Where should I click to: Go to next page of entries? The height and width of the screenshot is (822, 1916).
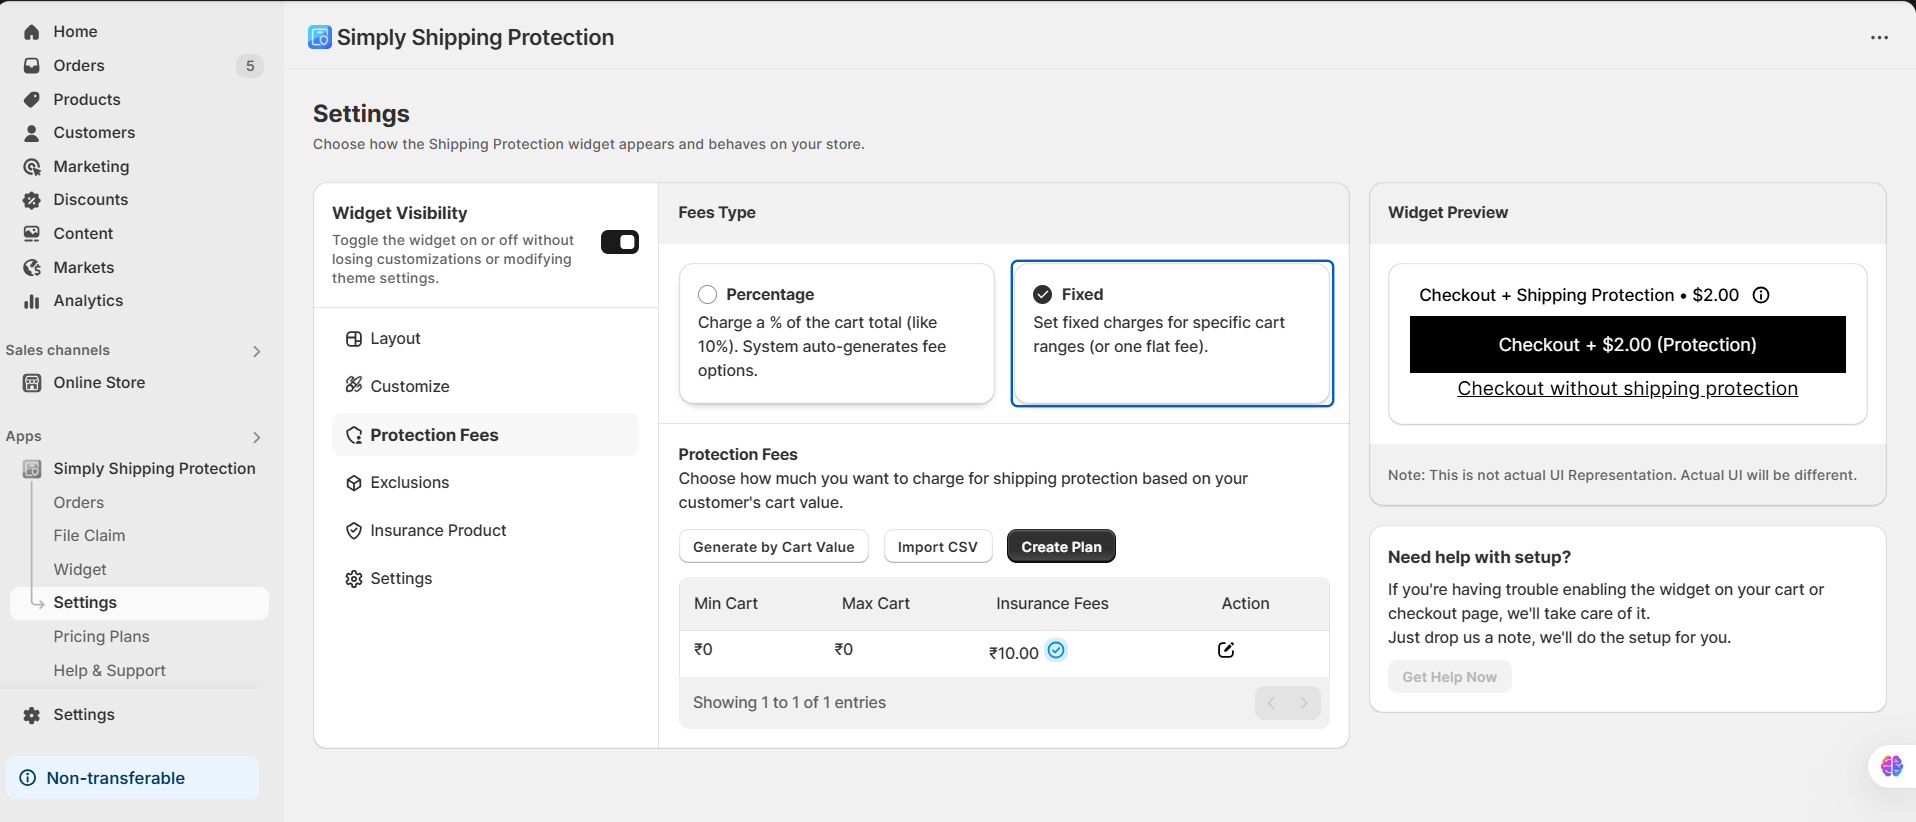coord(1304,703)
